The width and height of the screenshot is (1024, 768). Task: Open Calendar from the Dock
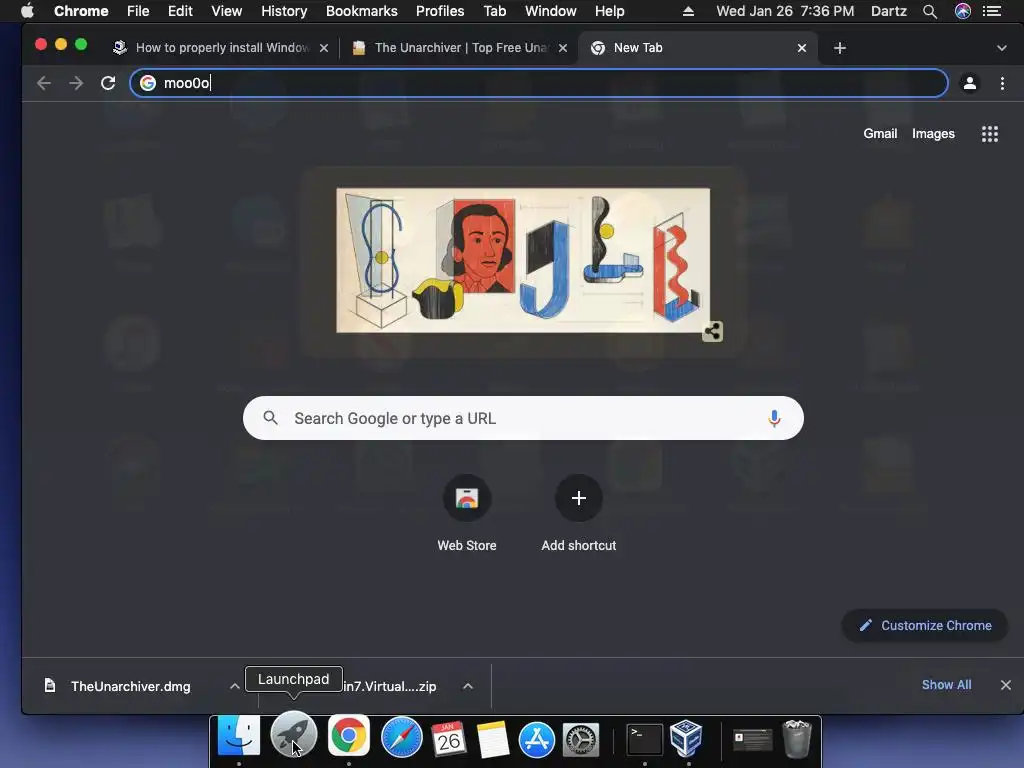point(449,739)
